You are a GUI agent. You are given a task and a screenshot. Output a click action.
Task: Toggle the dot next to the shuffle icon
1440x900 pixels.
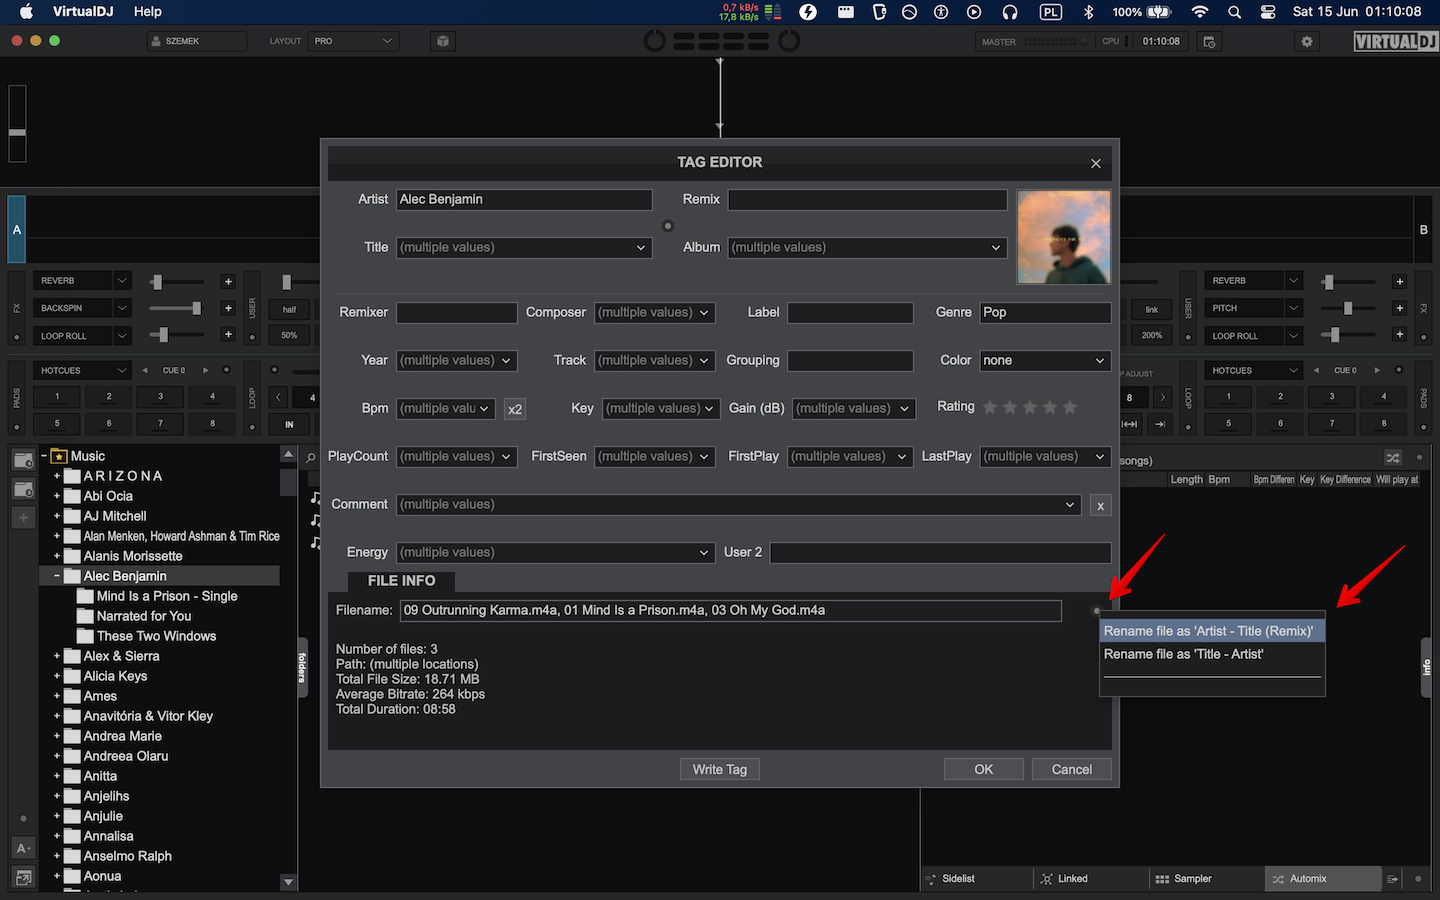click(x=1418, y=458)
